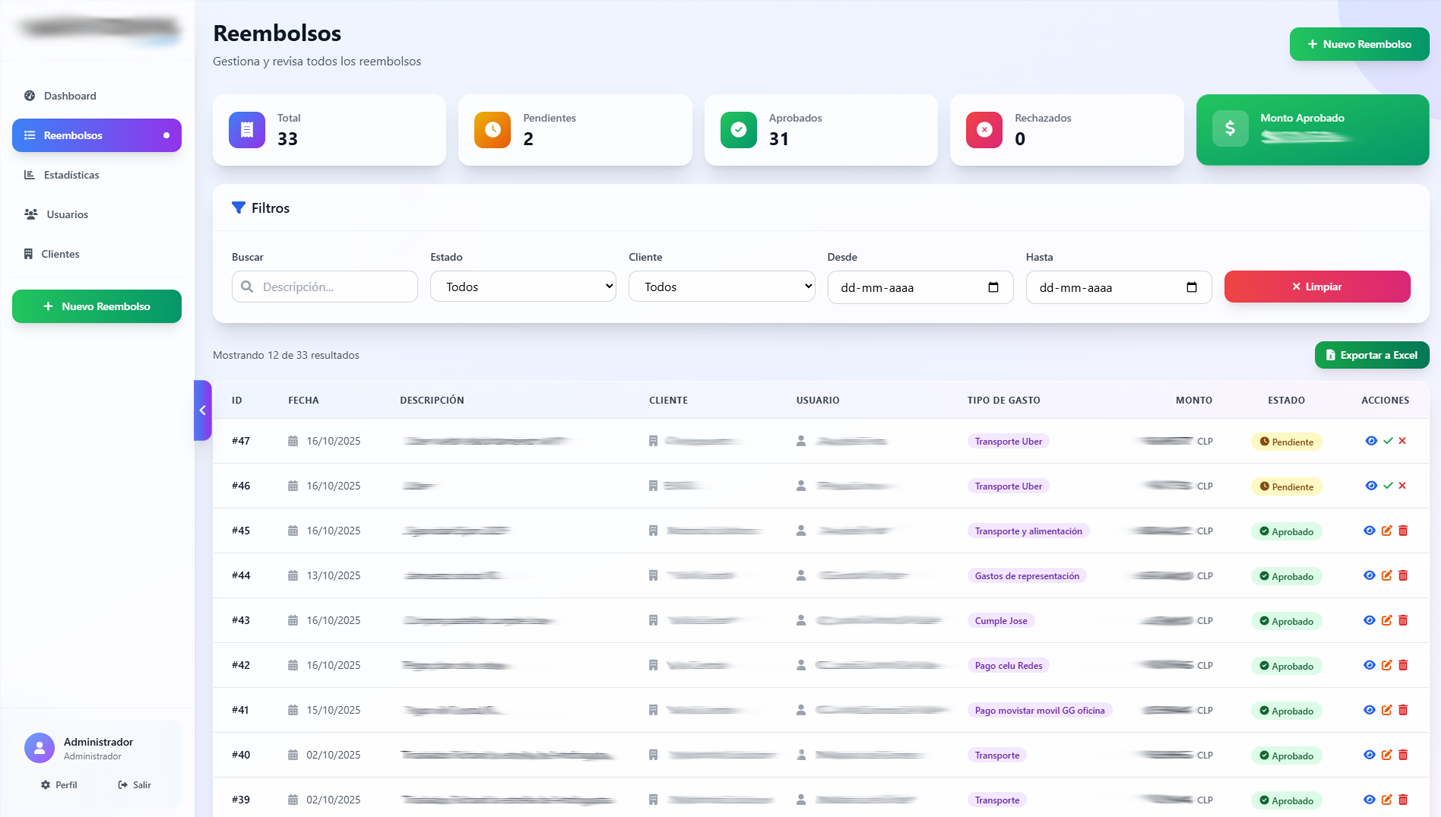
Task: View details of reimbursement #43 via eye icon
Action: (x=1370, y=620)
